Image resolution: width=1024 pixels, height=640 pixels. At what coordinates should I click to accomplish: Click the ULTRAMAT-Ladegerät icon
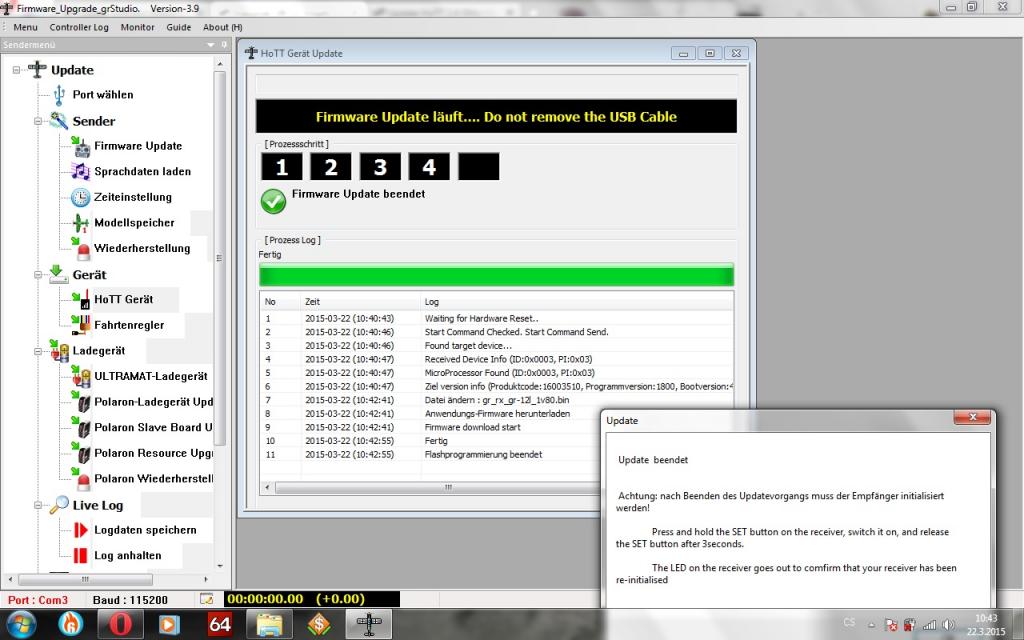(80, 377)
